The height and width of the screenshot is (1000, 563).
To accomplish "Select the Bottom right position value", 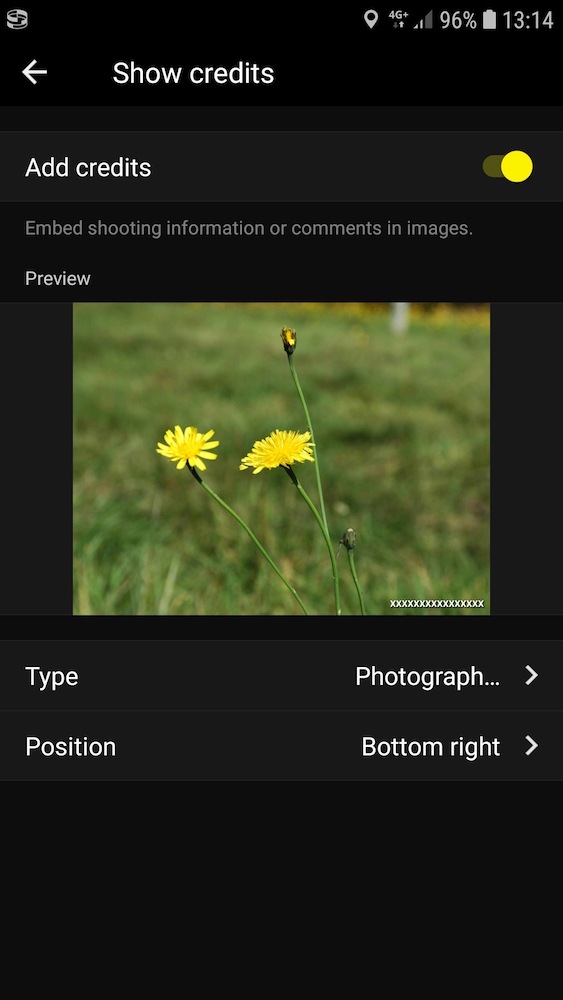I will [430, 746].
